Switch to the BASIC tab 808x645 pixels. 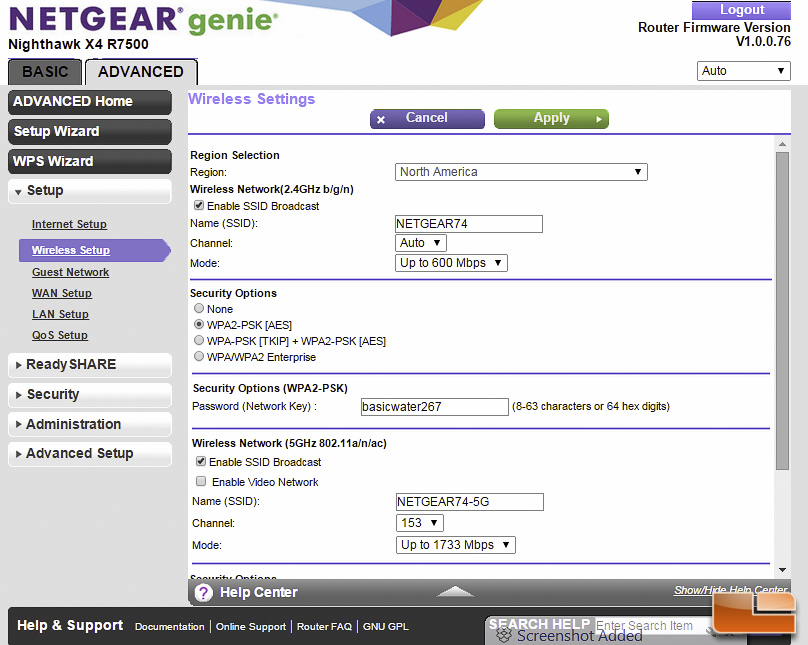point(45,72)
